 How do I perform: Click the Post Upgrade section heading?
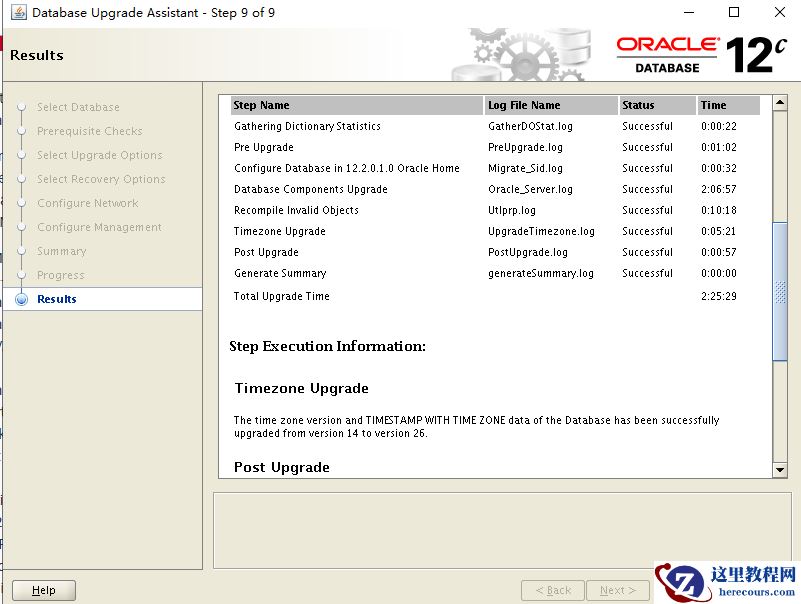(281, 467)
